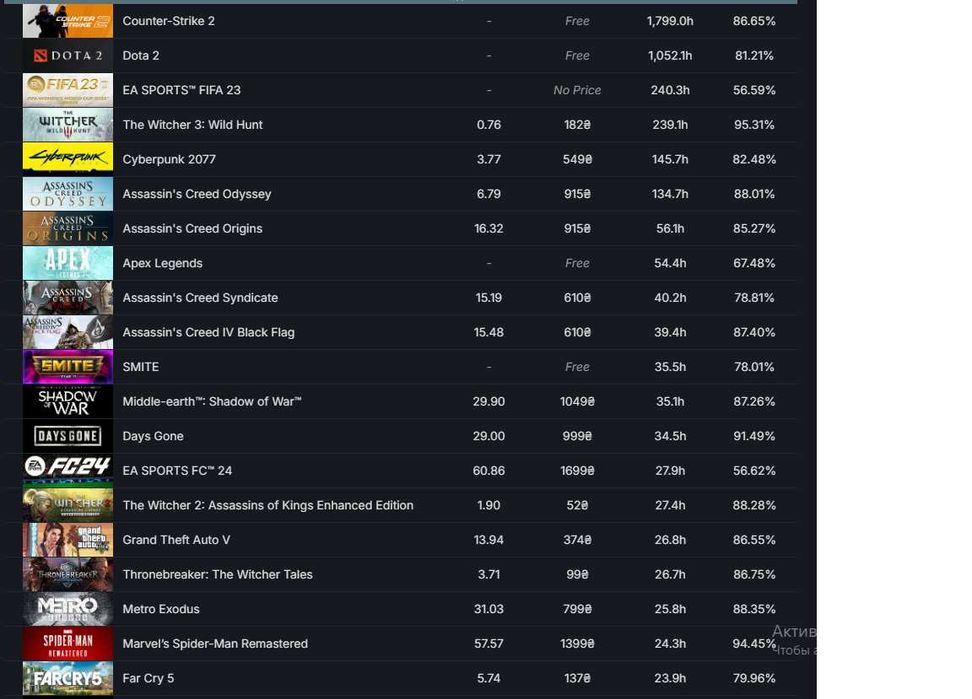Click the 99₴ price for Thronebreaker

577,574
